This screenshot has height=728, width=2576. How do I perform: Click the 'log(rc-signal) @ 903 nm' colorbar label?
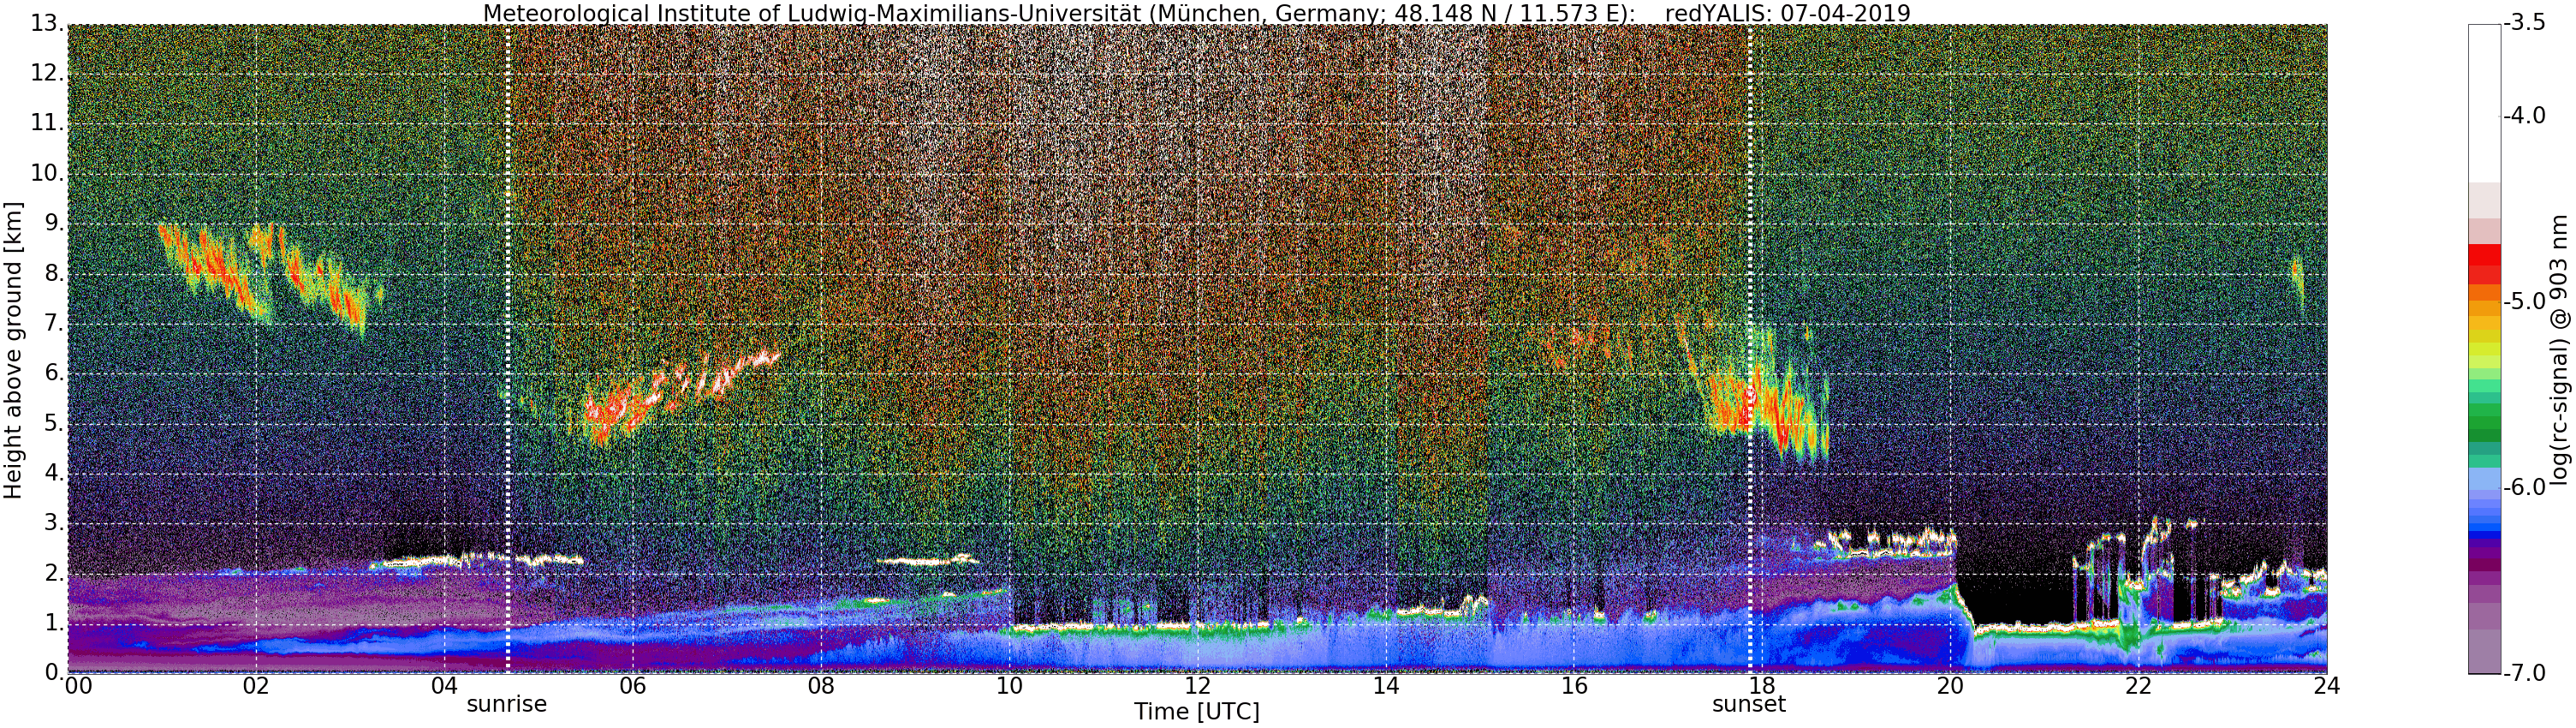[2559, 350]
